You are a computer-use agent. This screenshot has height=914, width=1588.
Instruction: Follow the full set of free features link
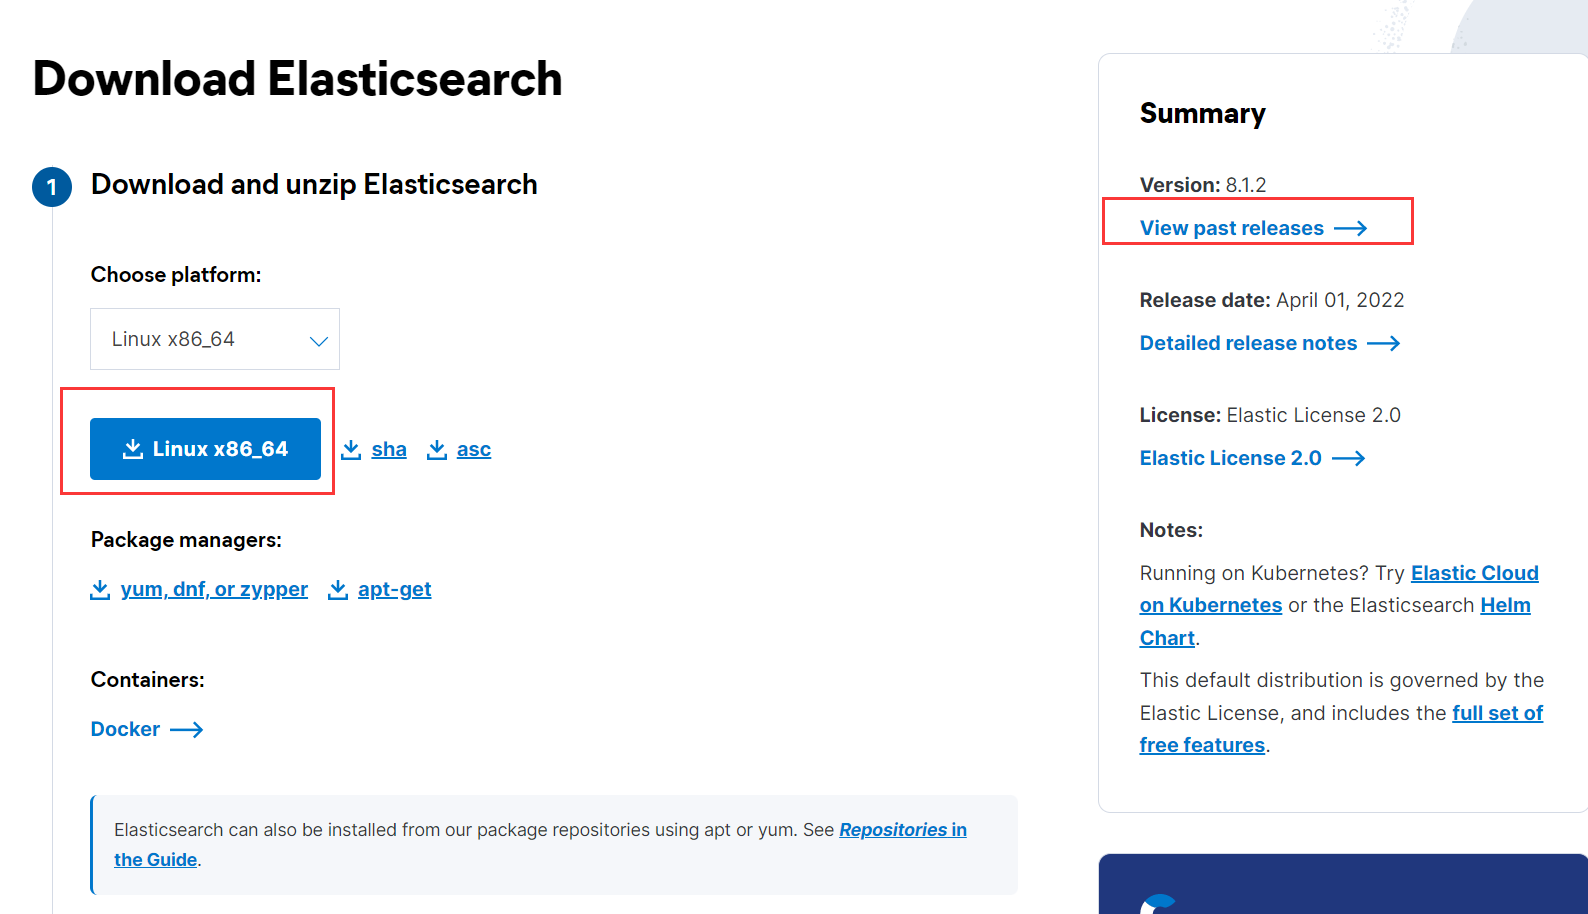point(1497,713)
